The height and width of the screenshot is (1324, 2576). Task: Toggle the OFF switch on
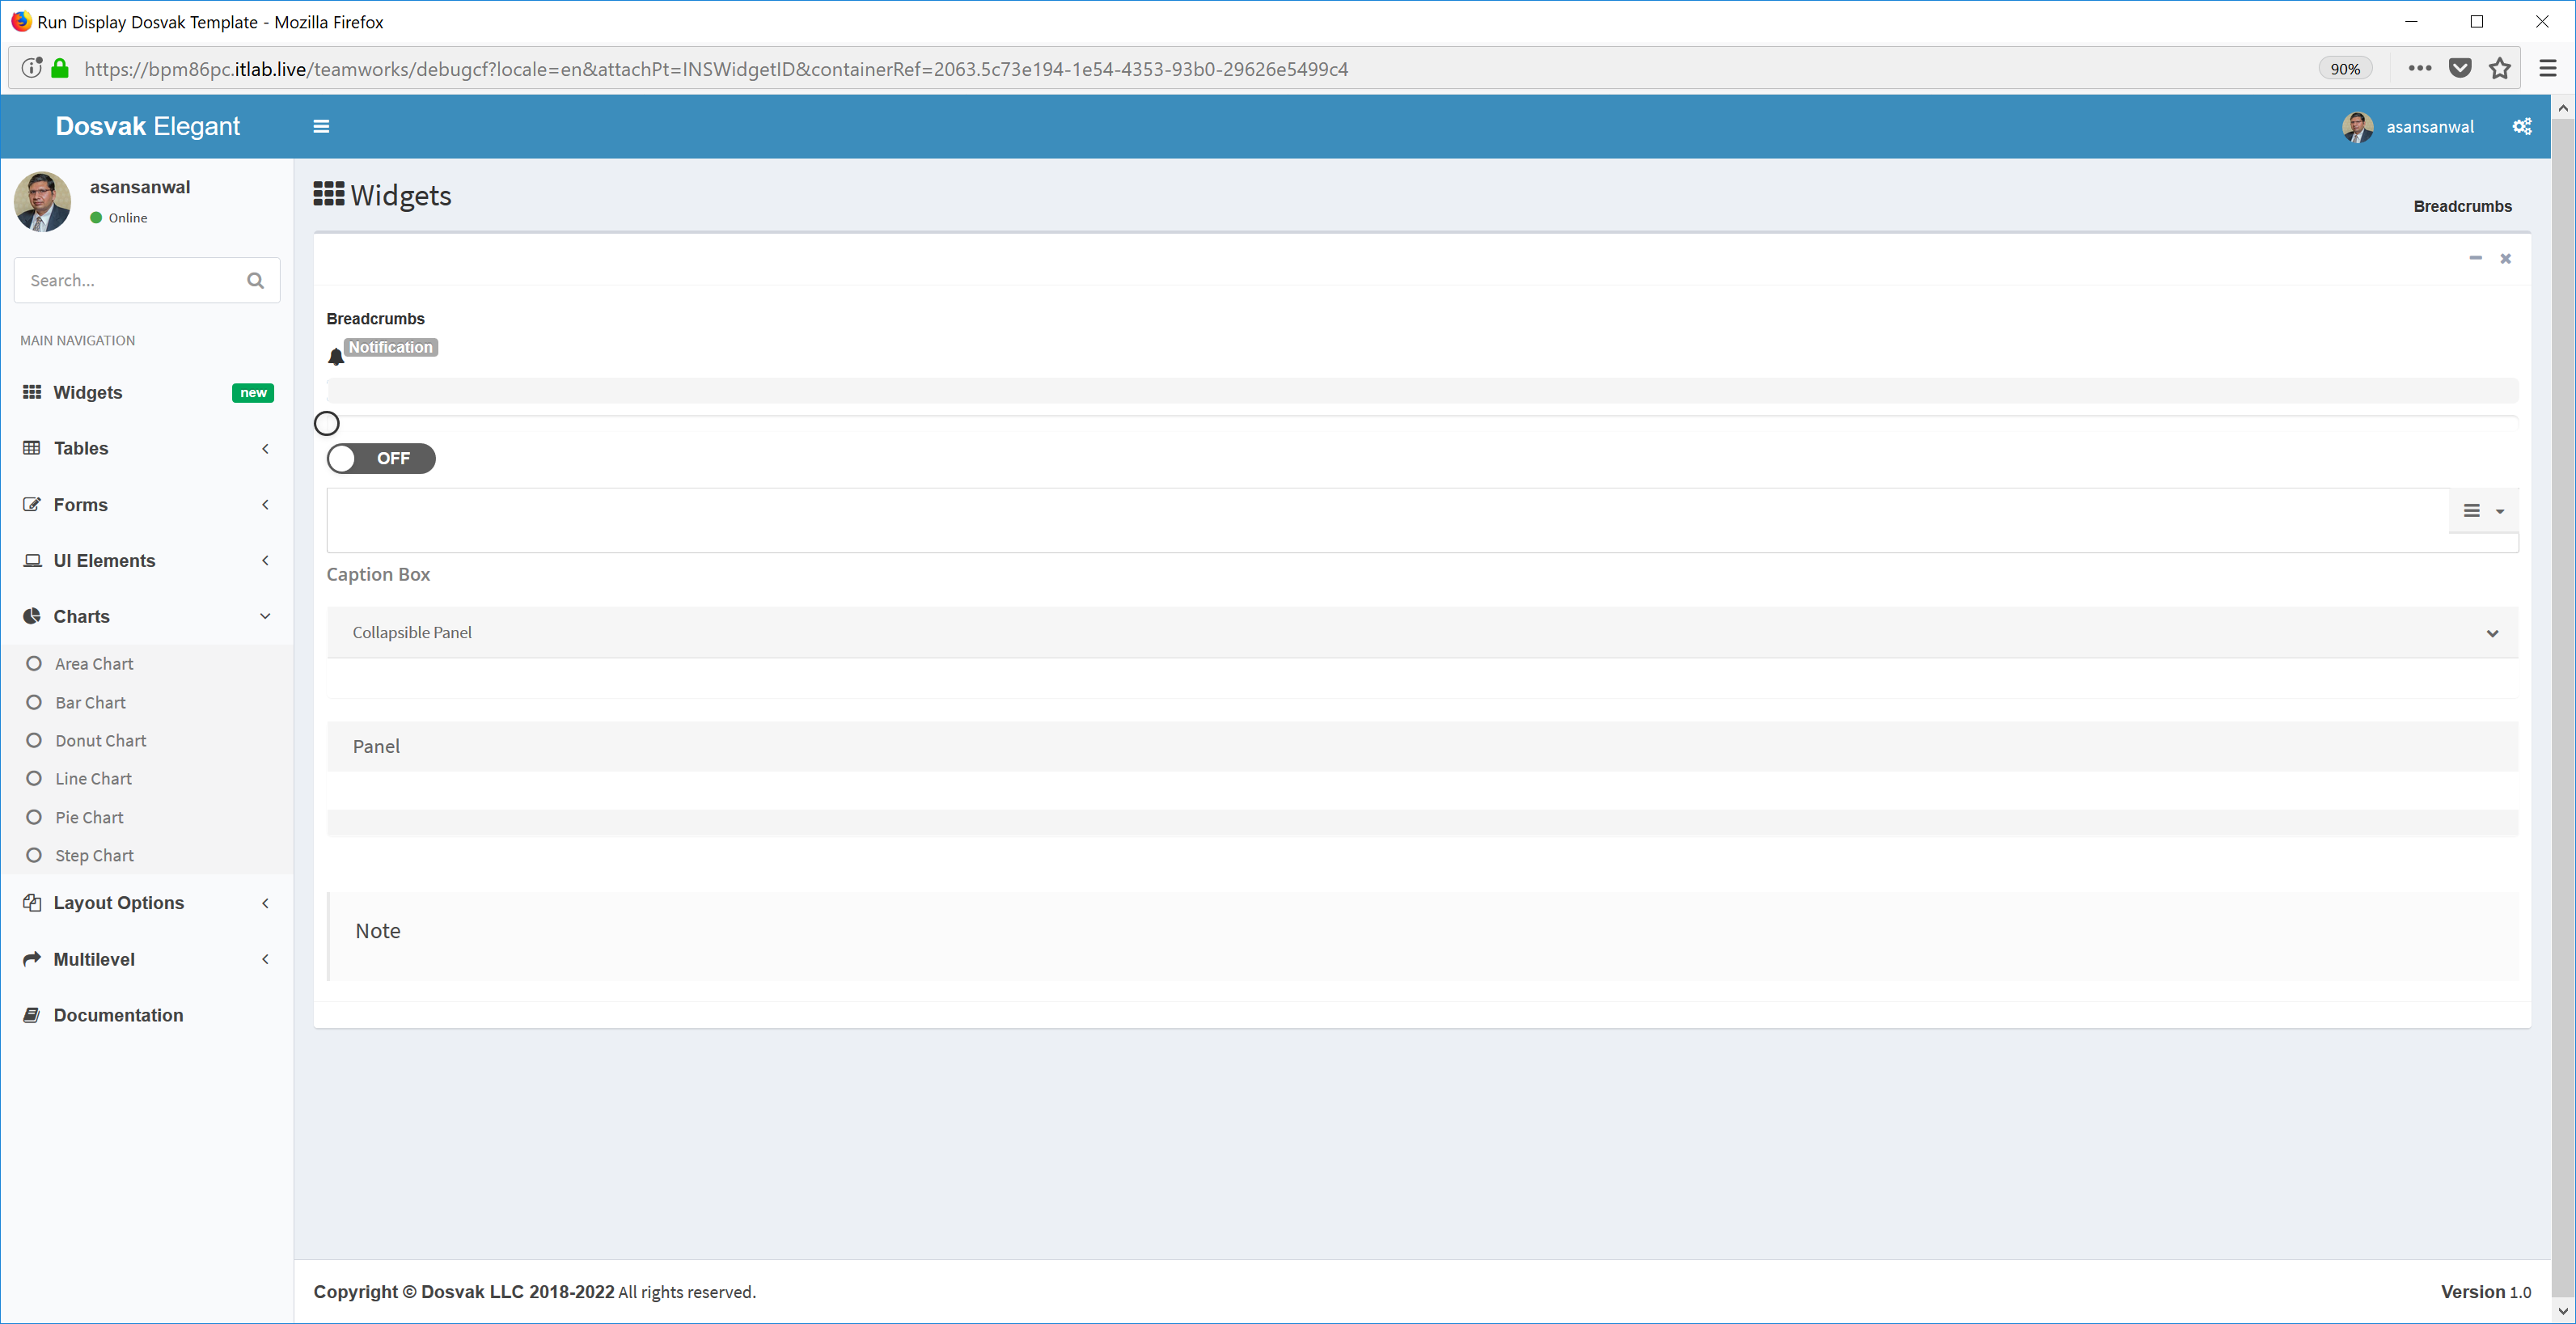click(x=381, y=458)
